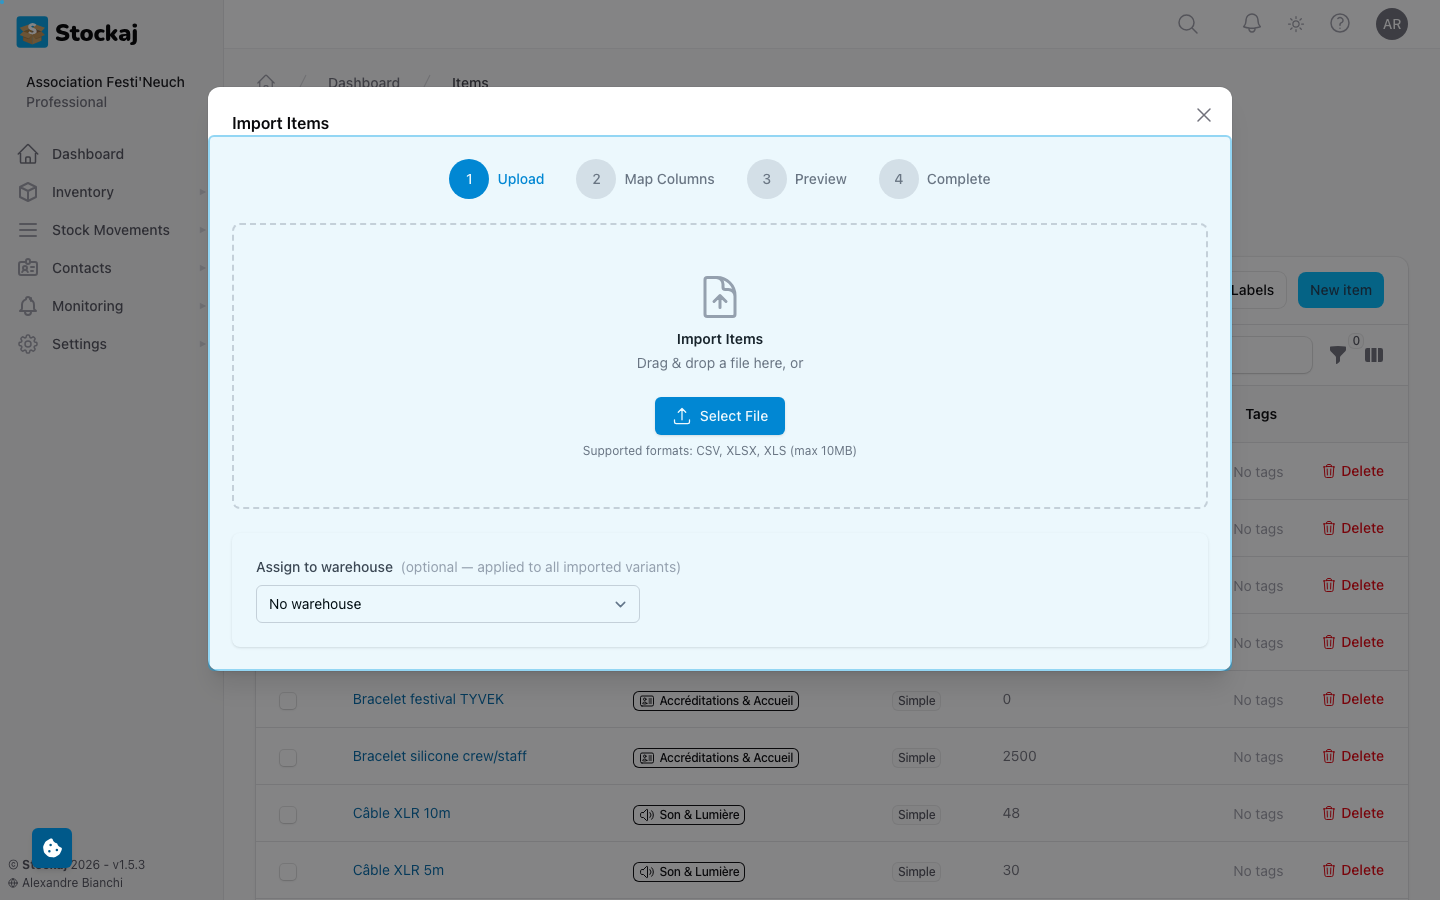Delete the Câble XLR 10m row

[1353, 813]
